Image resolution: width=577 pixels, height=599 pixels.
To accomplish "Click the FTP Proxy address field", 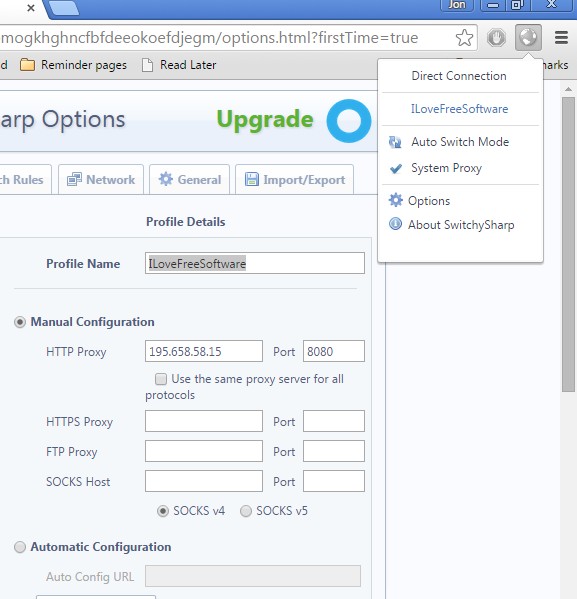I will point(204,451).
